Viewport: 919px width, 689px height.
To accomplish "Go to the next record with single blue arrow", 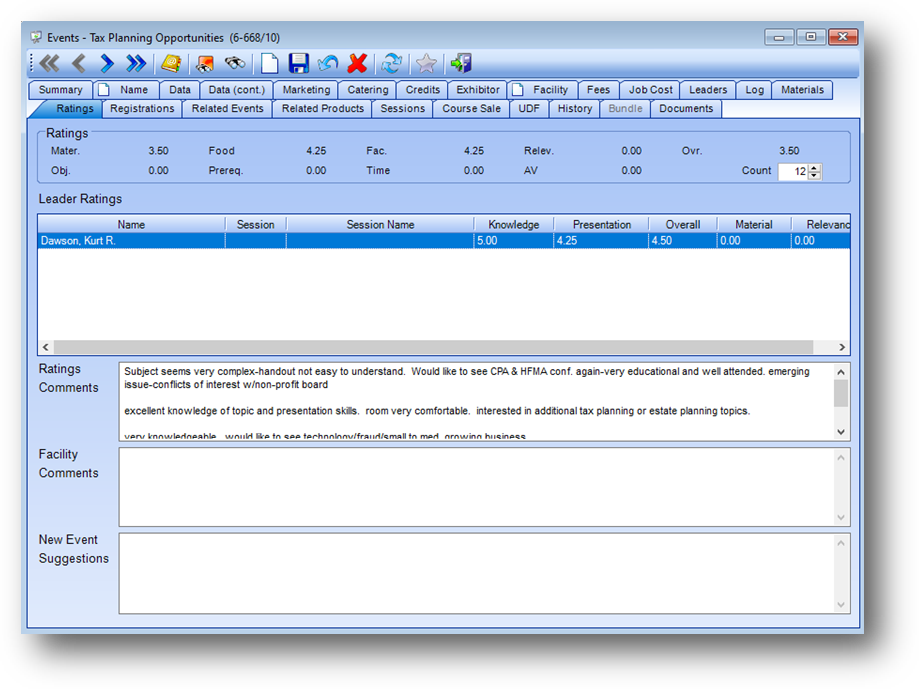I will pos(107,63).
